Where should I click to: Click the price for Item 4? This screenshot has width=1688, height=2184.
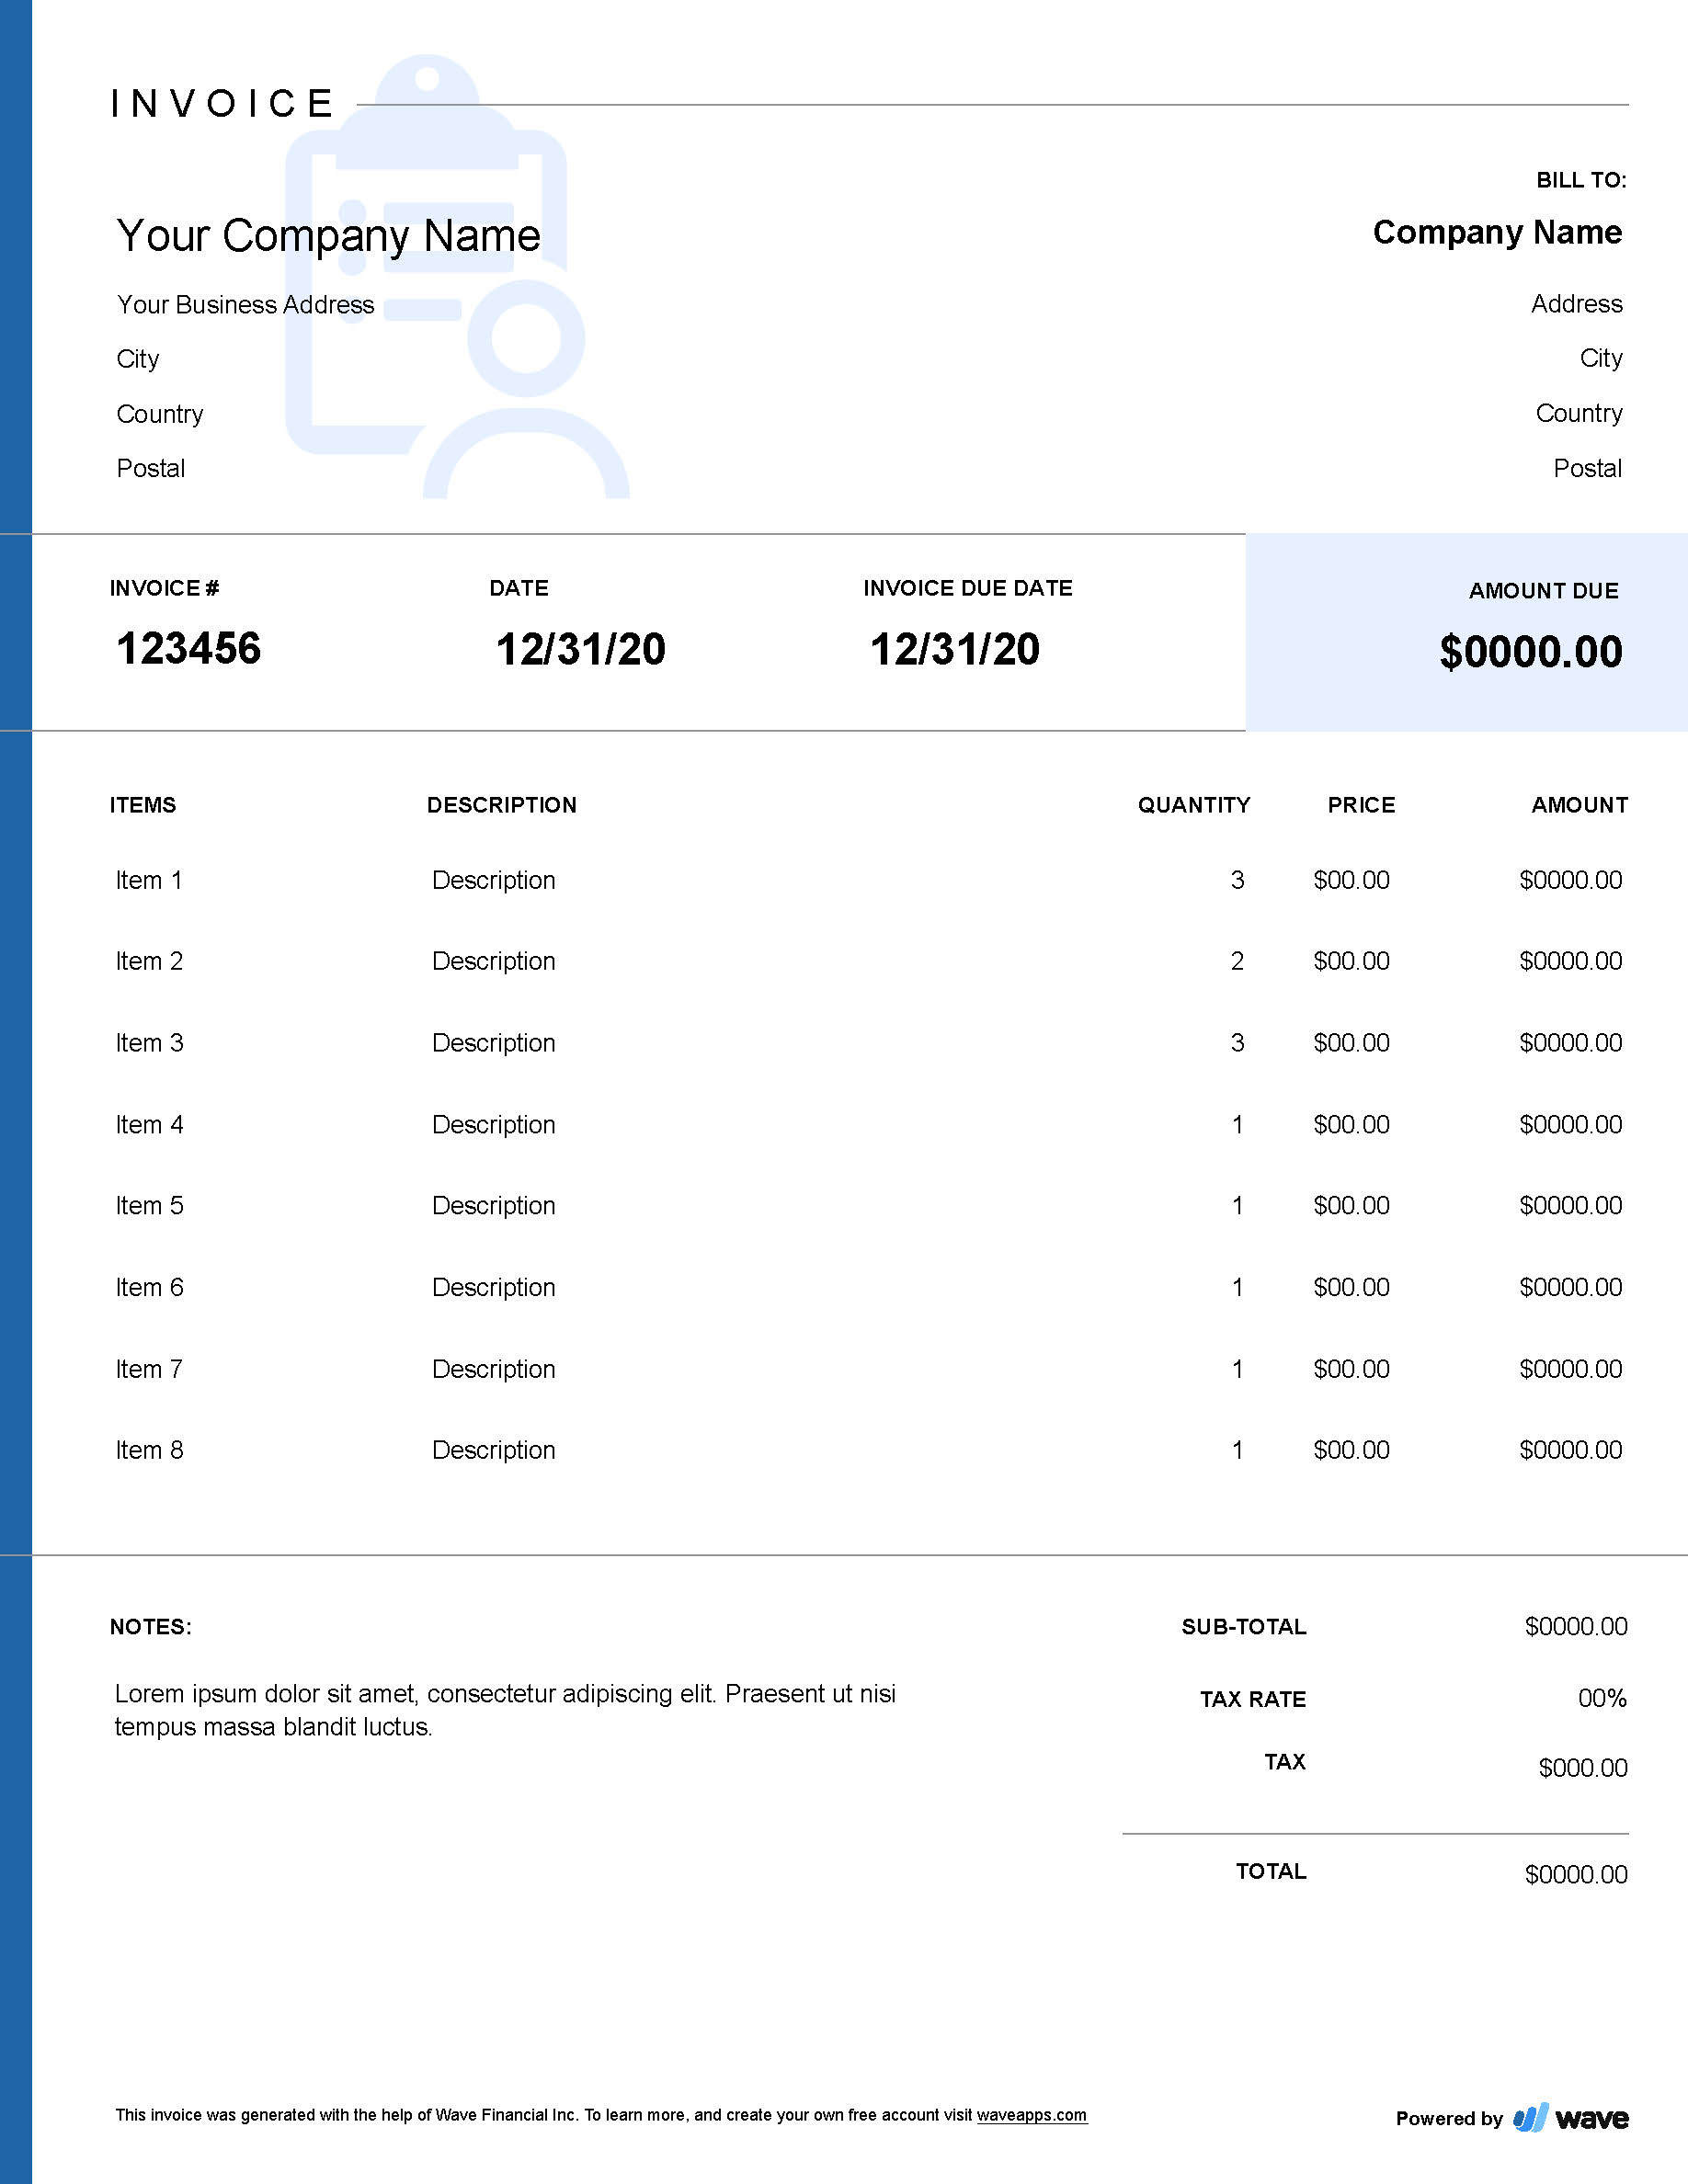tap(1351, 1124)
